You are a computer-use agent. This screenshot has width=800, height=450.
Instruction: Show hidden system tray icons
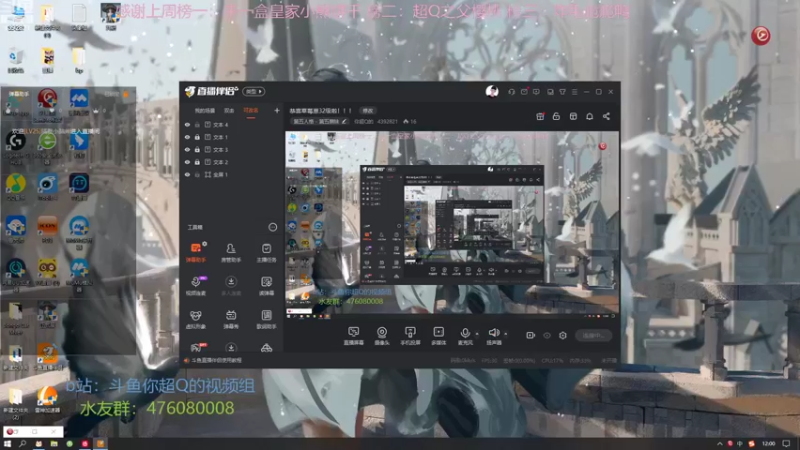tap(719, 443)
